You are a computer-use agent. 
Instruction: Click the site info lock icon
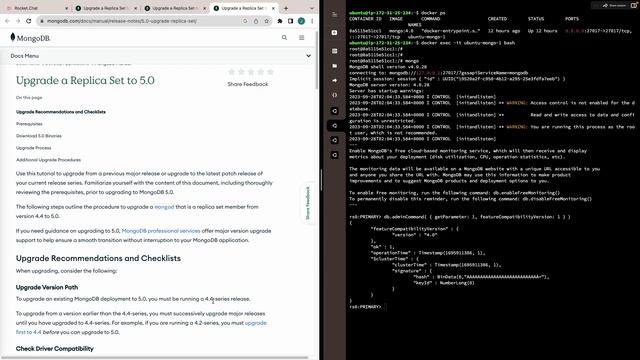(x=42, y=21)
